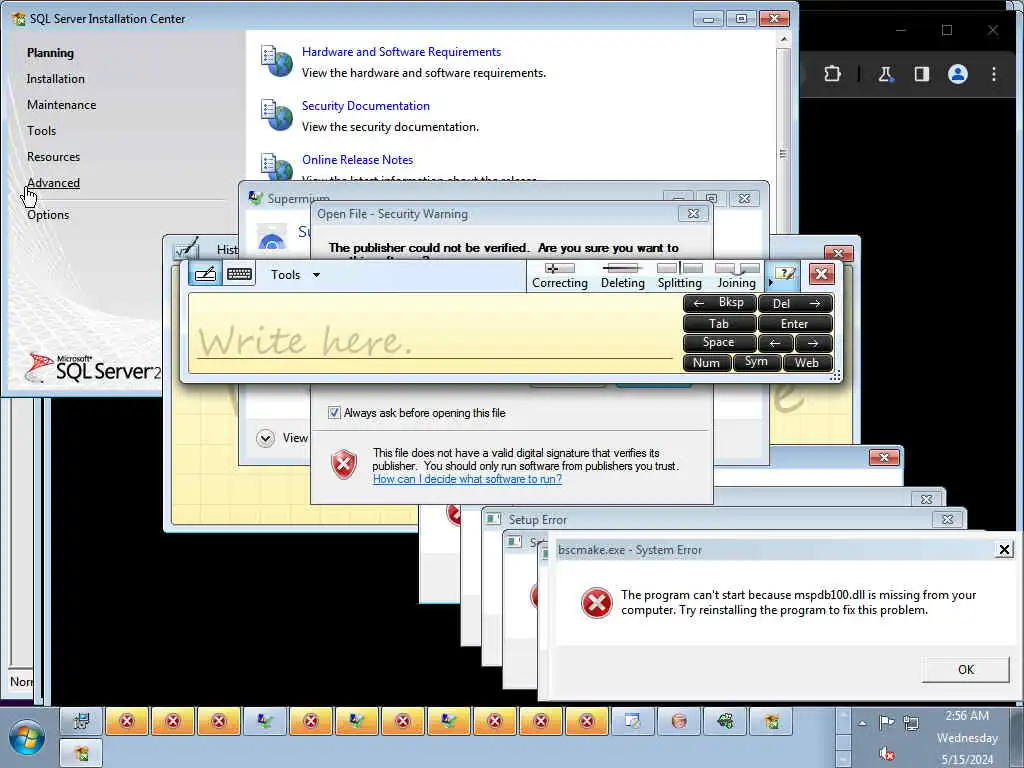Image resolution: width=1024 pixels, height=768 pixels.
Task: Click the scroll up arrow in Installation Center
Action: (784, 39)
